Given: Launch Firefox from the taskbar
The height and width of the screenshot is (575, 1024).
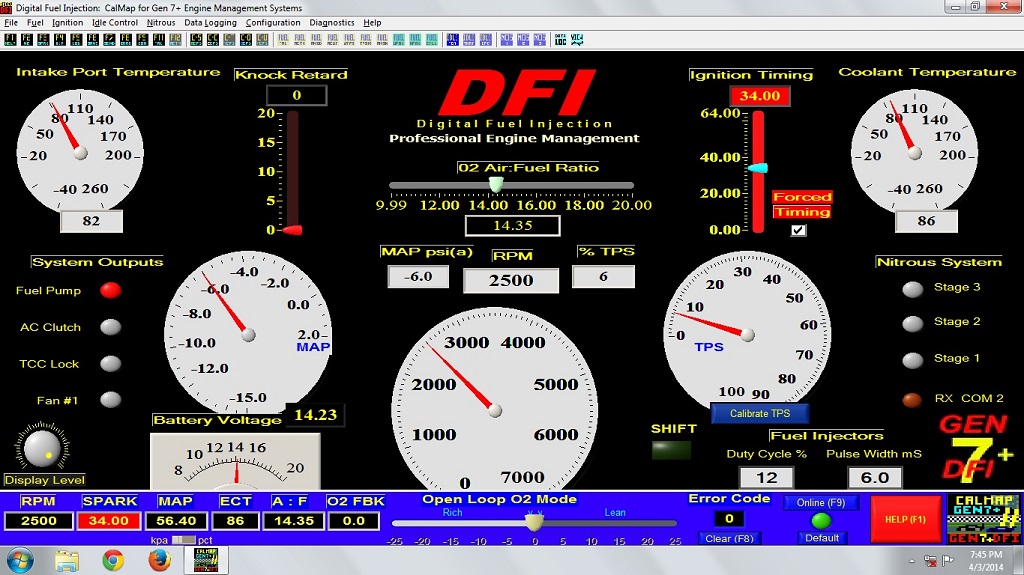Looking at the screenshot, I should click(x=159, y=561).
